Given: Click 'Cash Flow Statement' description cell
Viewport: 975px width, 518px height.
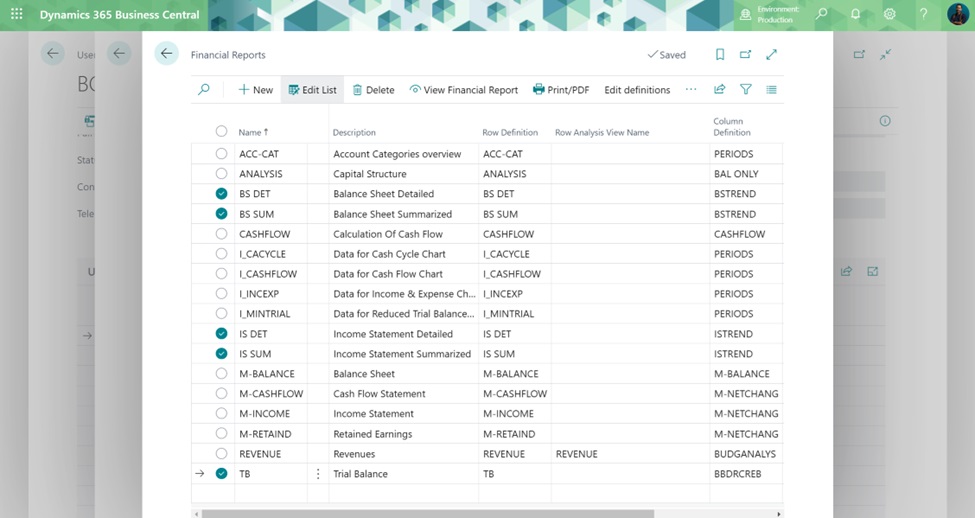Looking at the screenshot, I should coord(403,394).
